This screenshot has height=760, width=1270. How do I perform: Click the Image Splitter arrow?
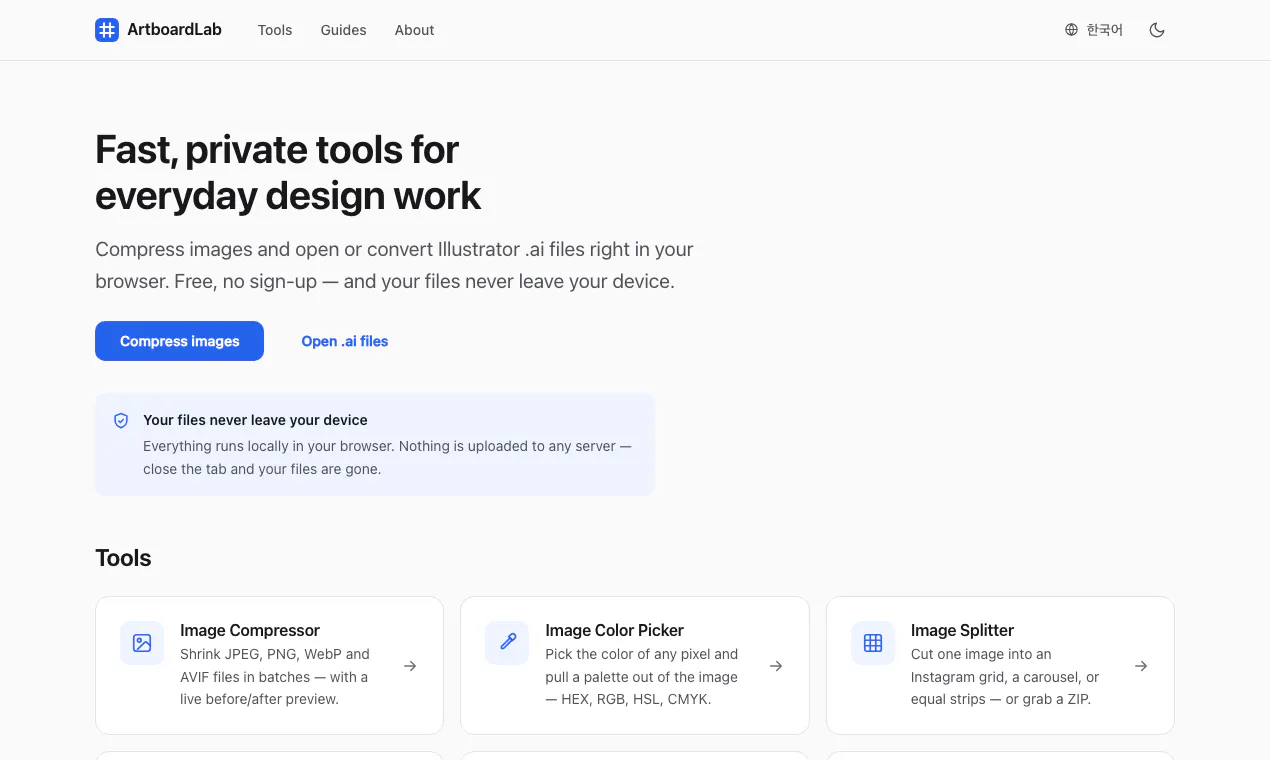1141,666
